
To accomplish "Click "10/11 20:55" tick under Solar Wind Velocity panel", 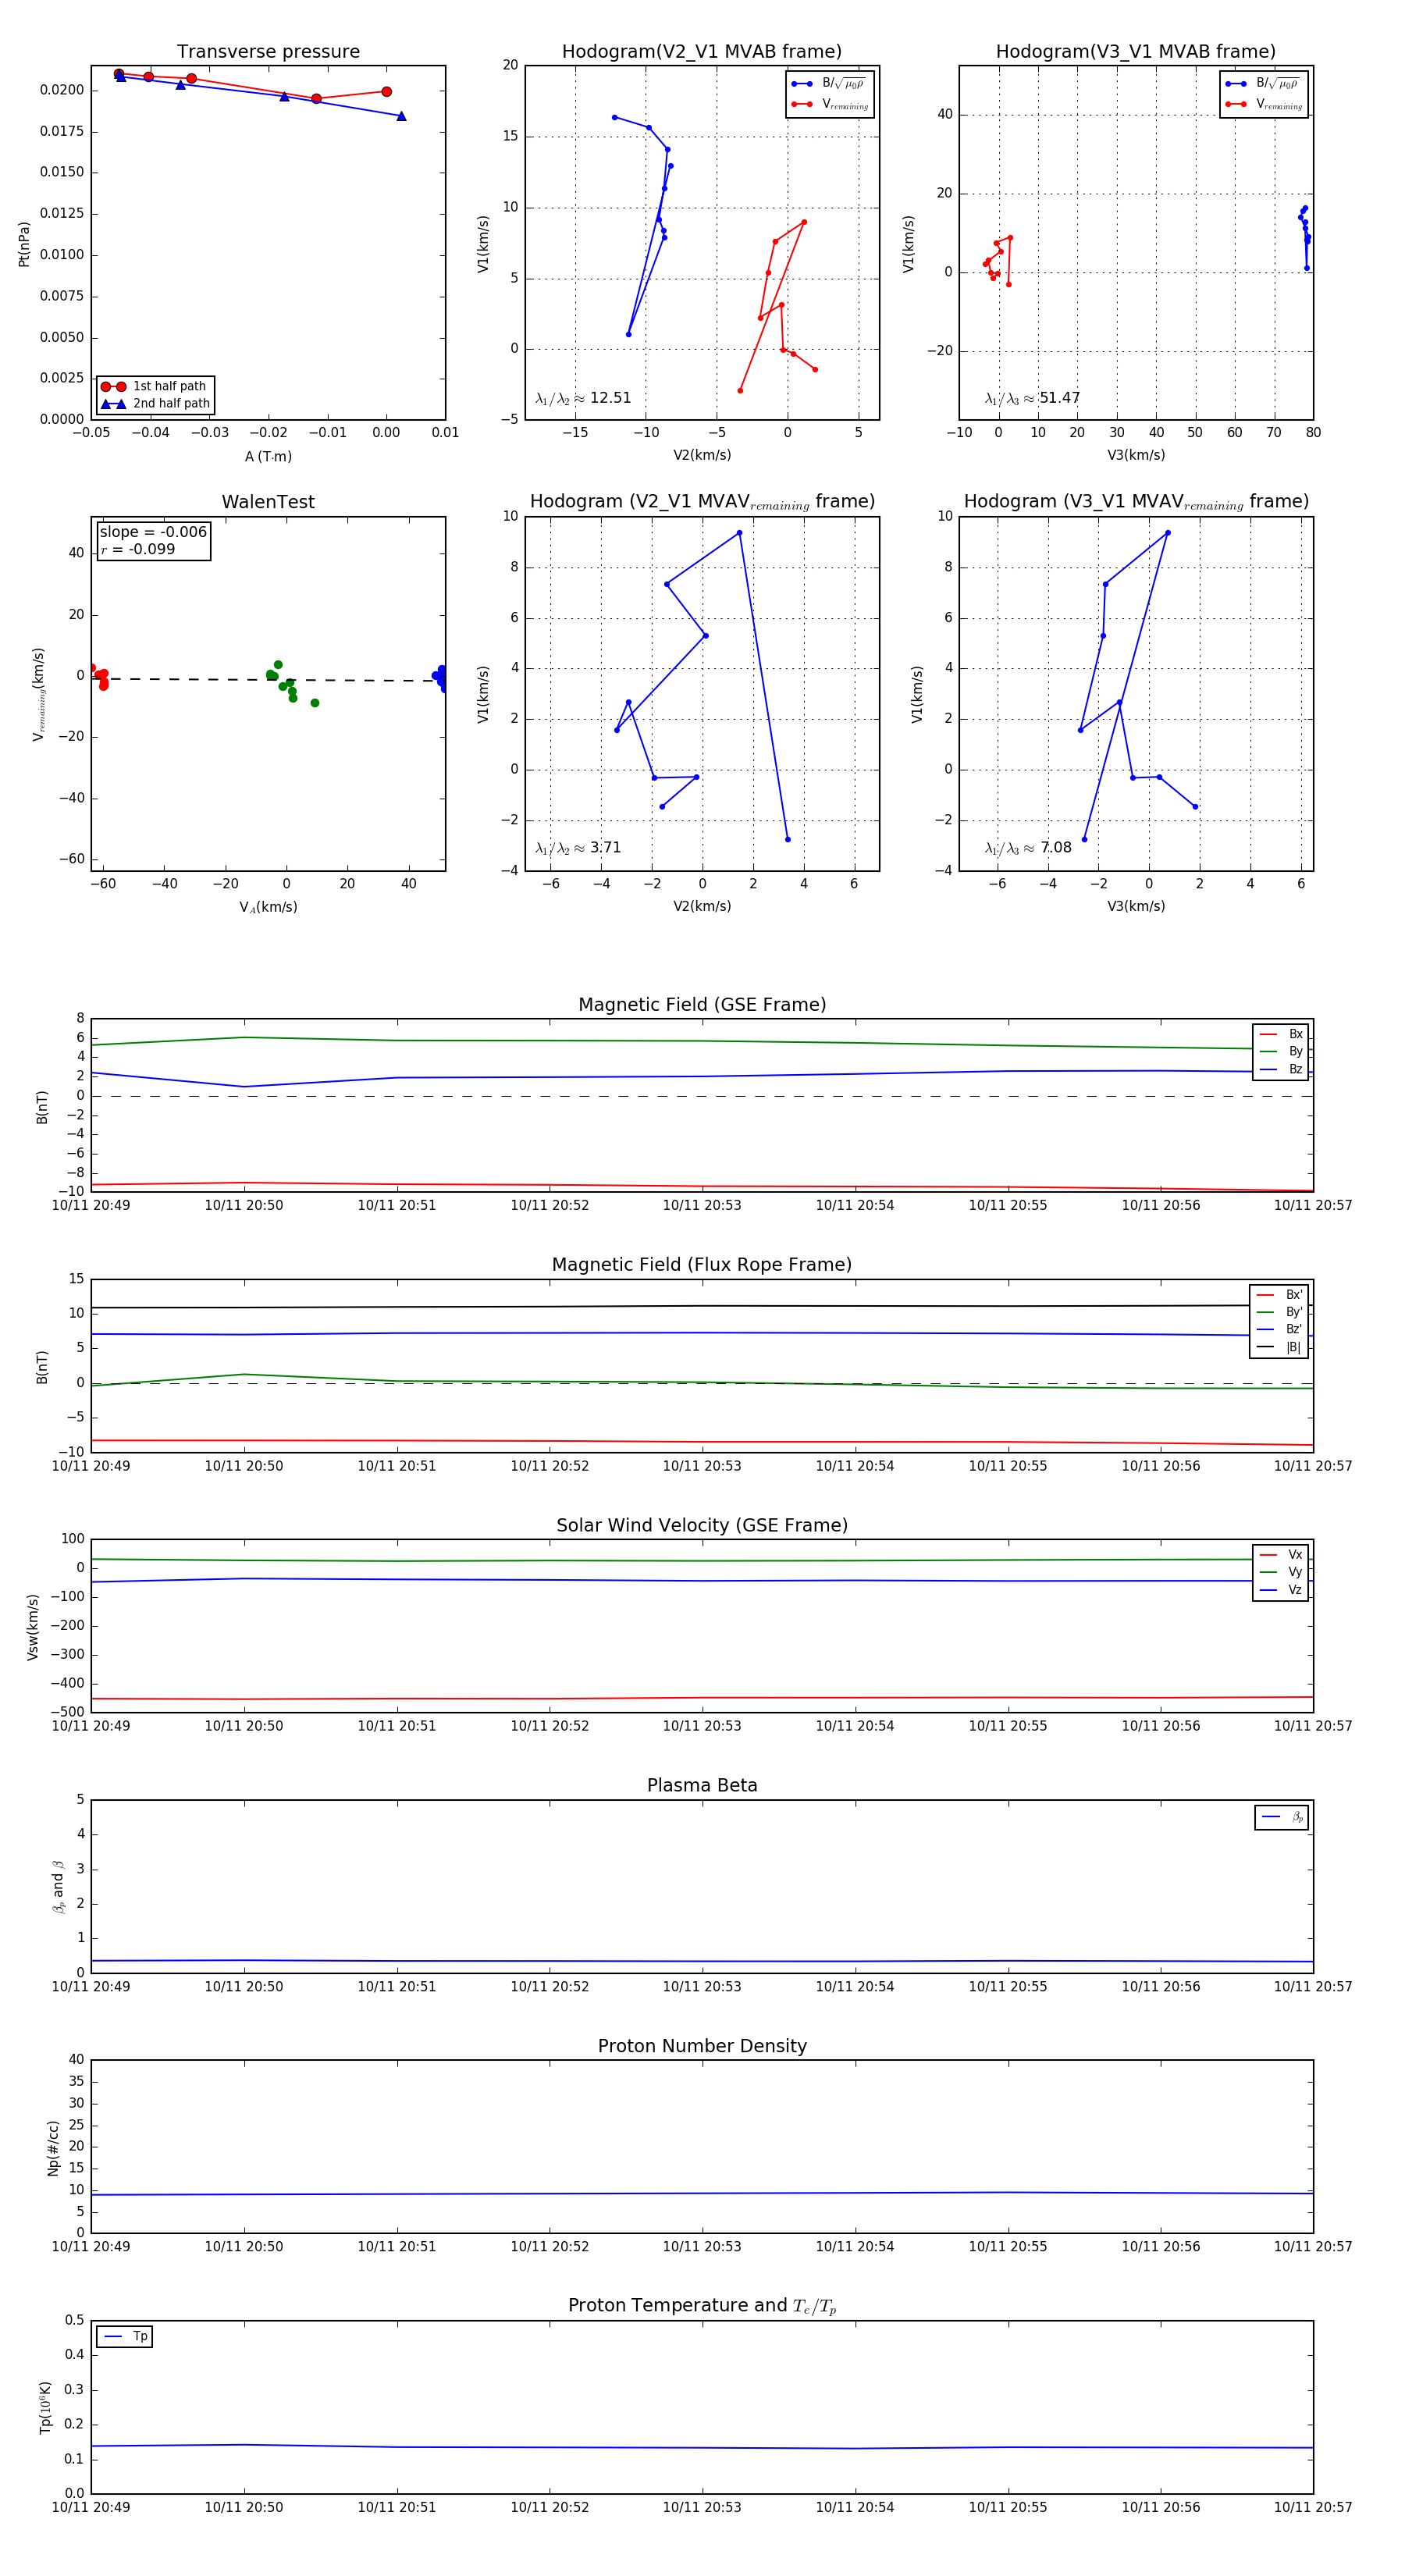I will 1008,1725.
